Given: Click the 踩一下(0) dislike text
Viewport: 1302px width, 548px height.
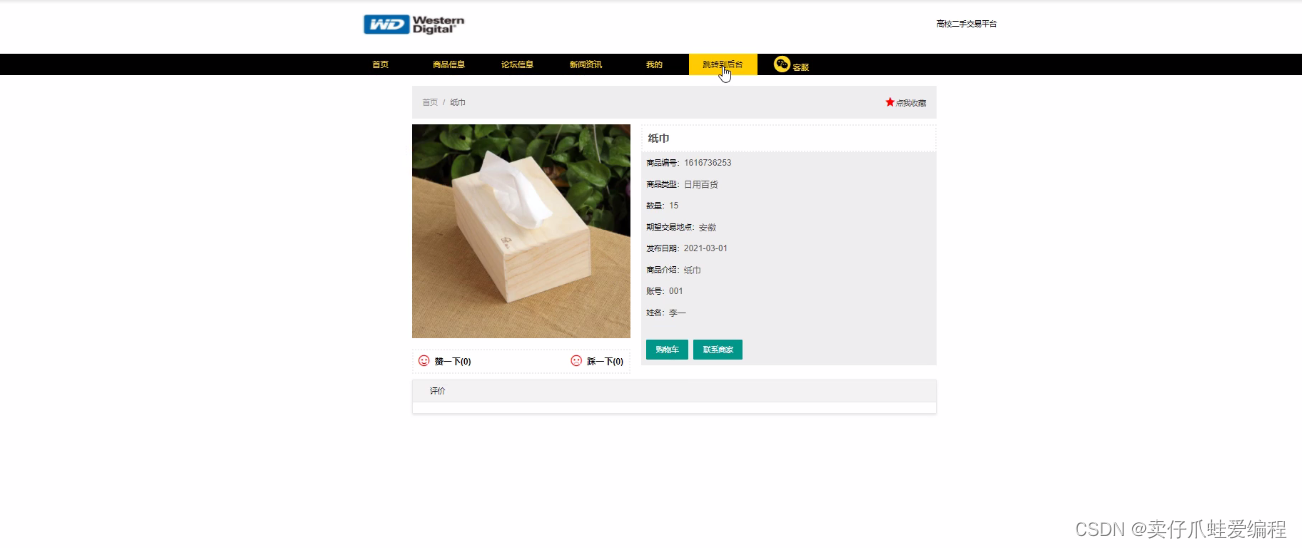Looking at the screenshot, I should click(x=605, y=362).
